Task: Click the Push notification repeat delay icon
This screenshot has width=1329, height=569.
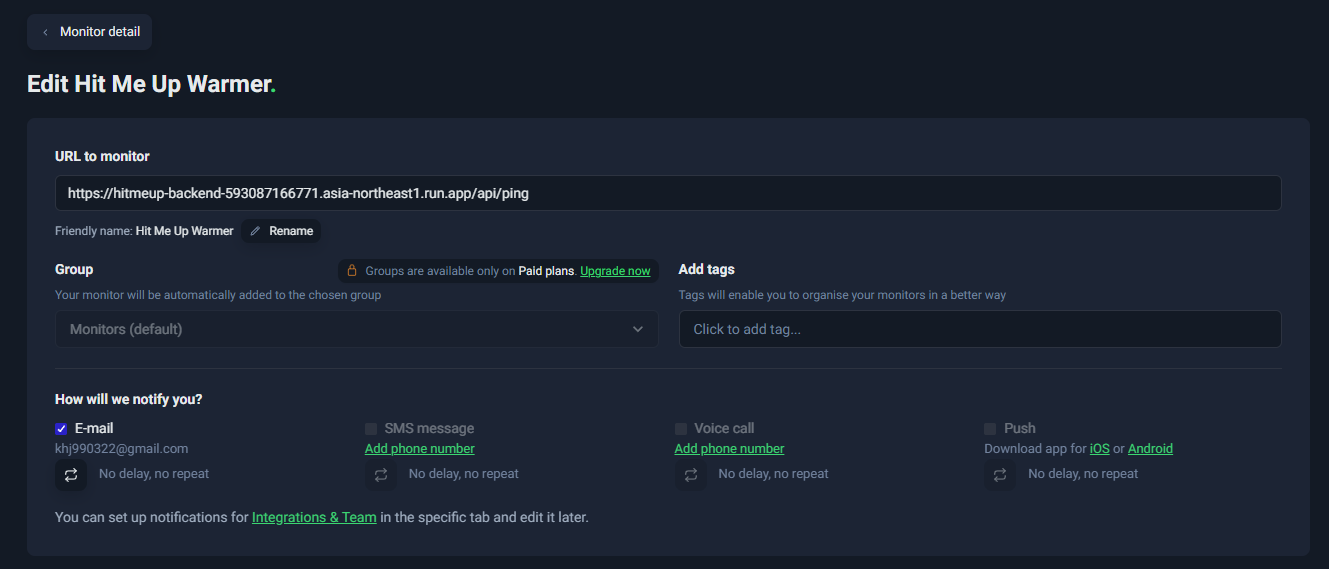Action: [x=1000, y=475]
